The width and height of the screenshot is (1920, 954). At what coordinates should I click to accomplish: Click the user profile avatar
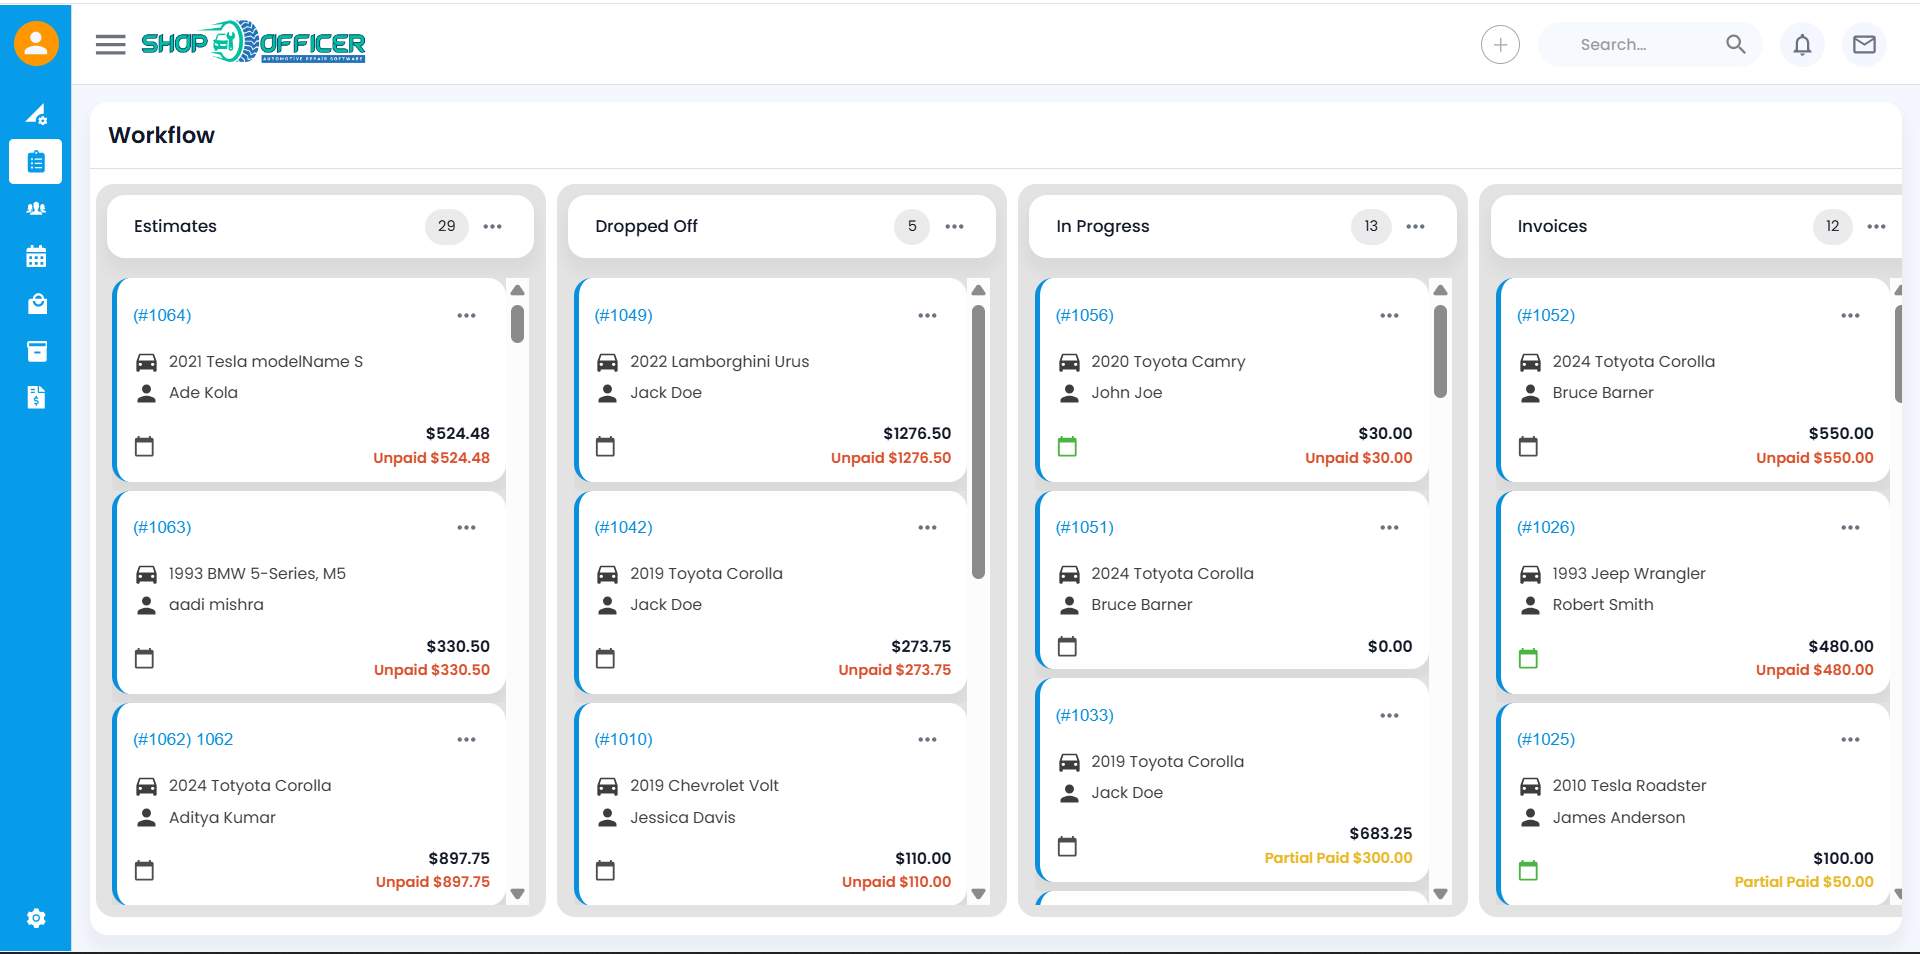point(36,43)
